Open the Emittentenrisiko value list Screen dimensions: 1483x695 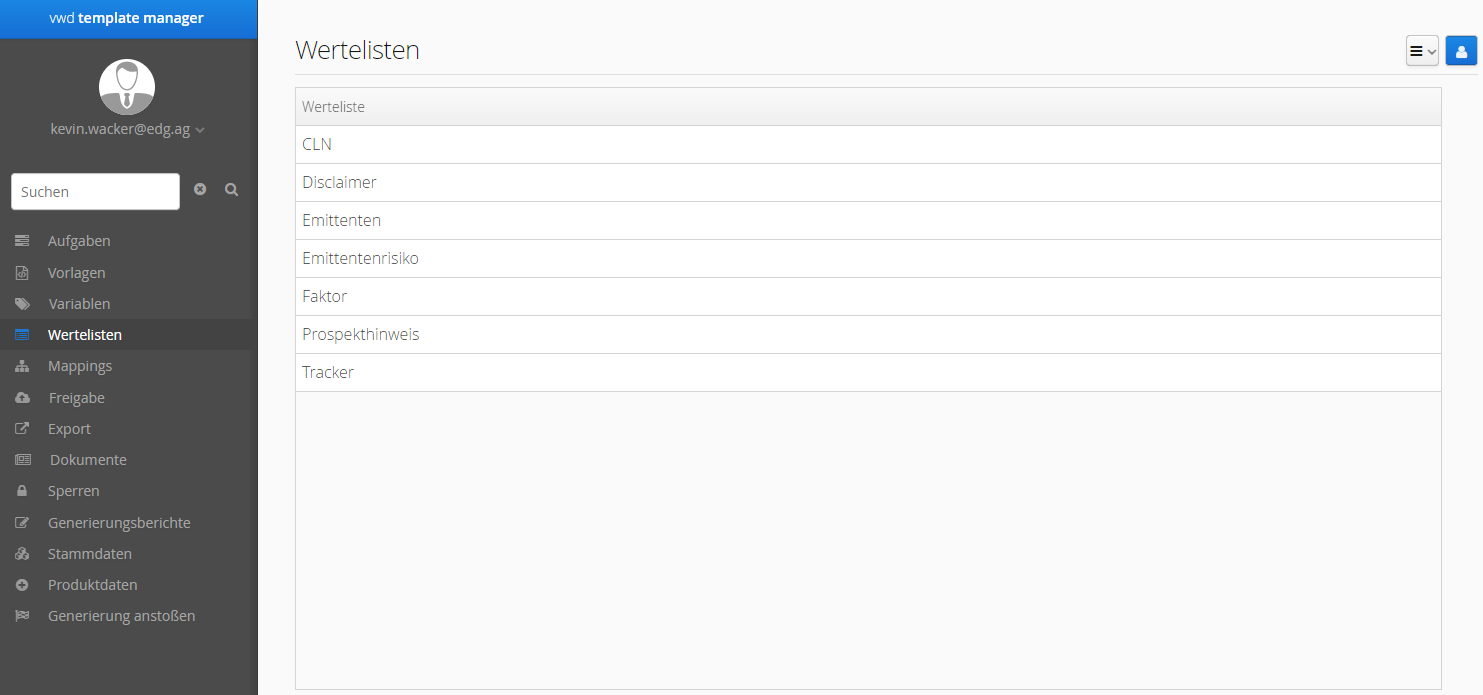(360, 259)
